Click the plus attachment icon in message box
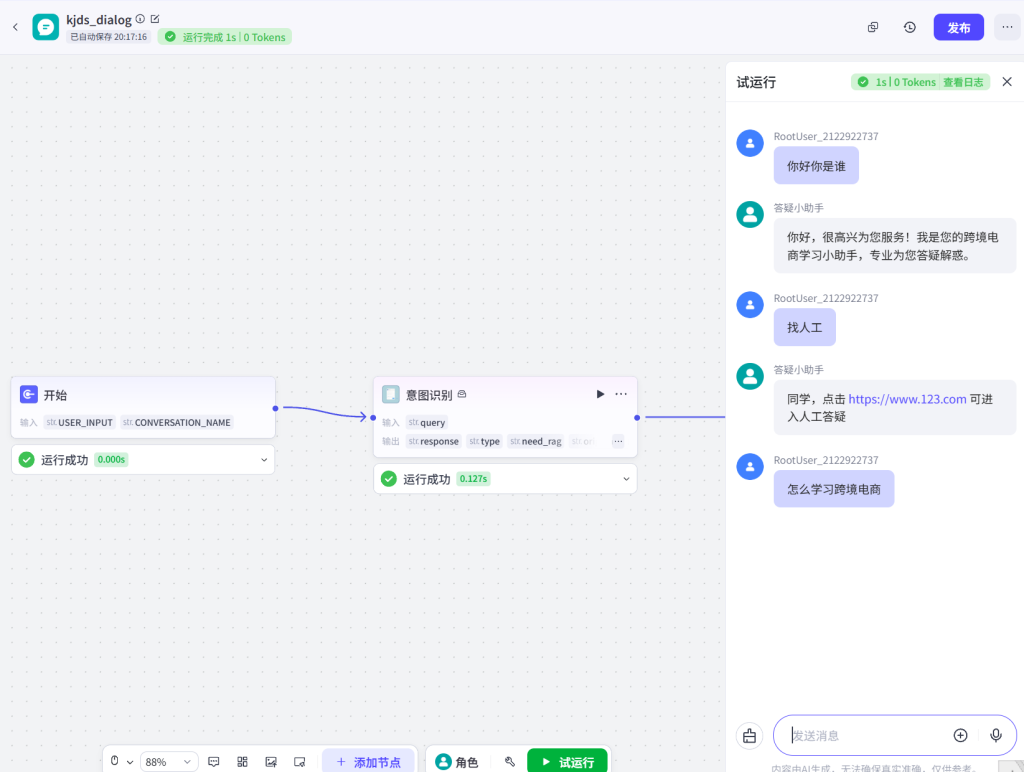This screenshot has width=1024, height=772. [x=960, y=735]
